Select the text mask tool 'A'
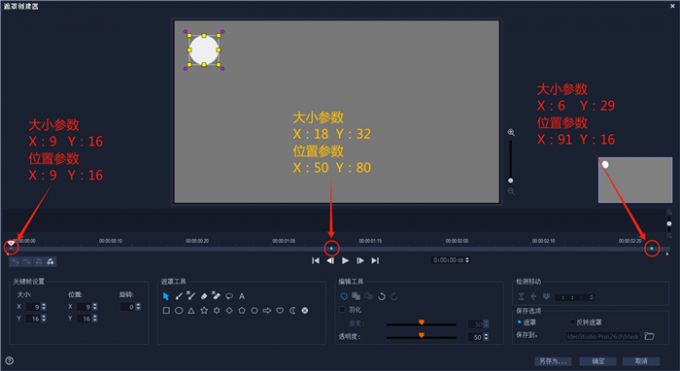 click(x=242, y=296)
